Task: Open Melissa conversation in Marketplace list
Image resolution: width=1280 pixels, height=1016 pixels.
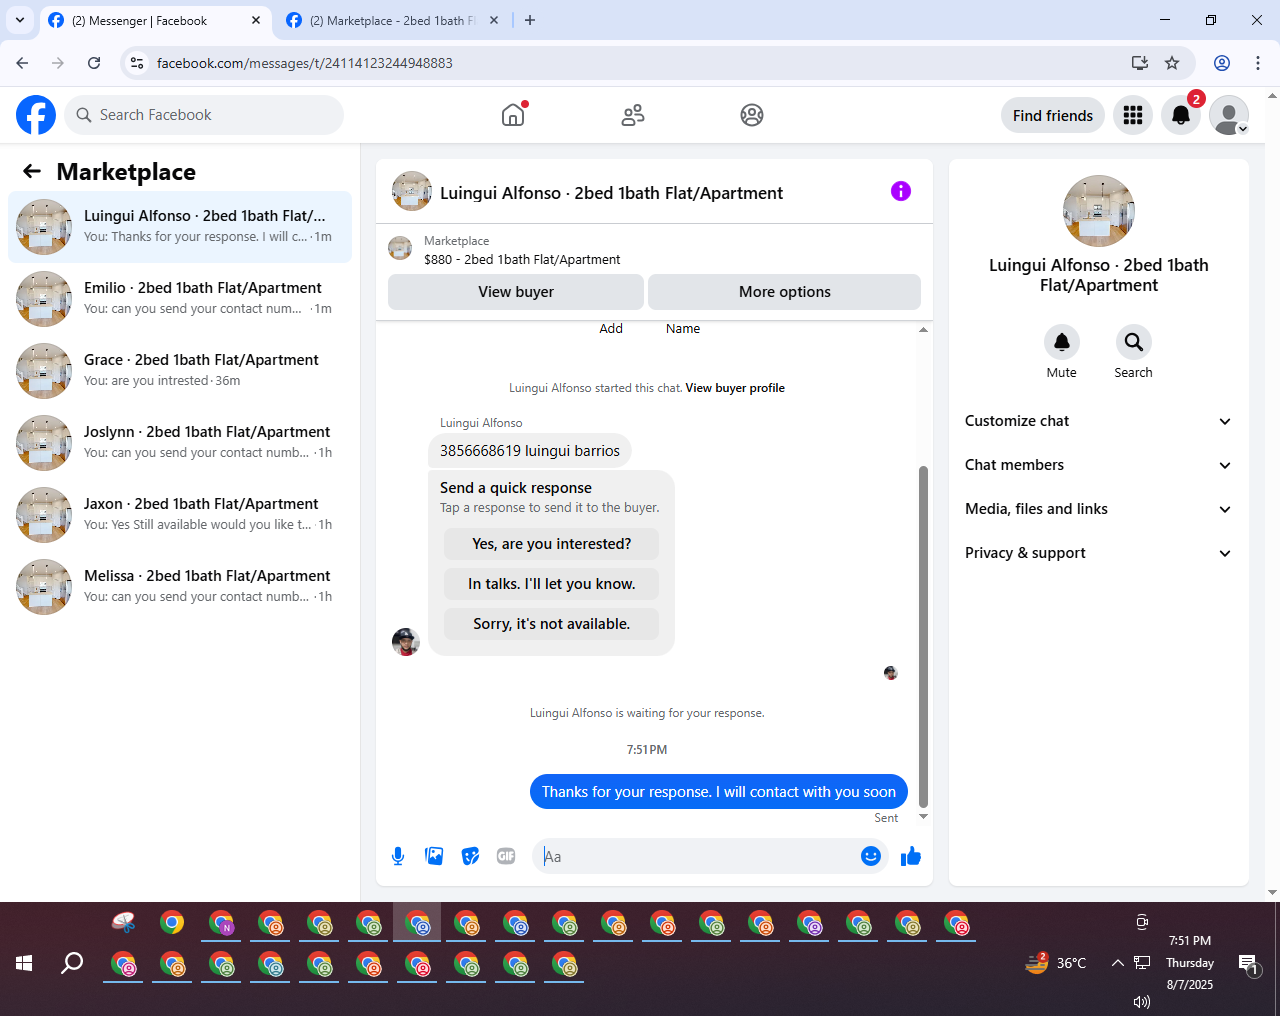Action: 180,587
